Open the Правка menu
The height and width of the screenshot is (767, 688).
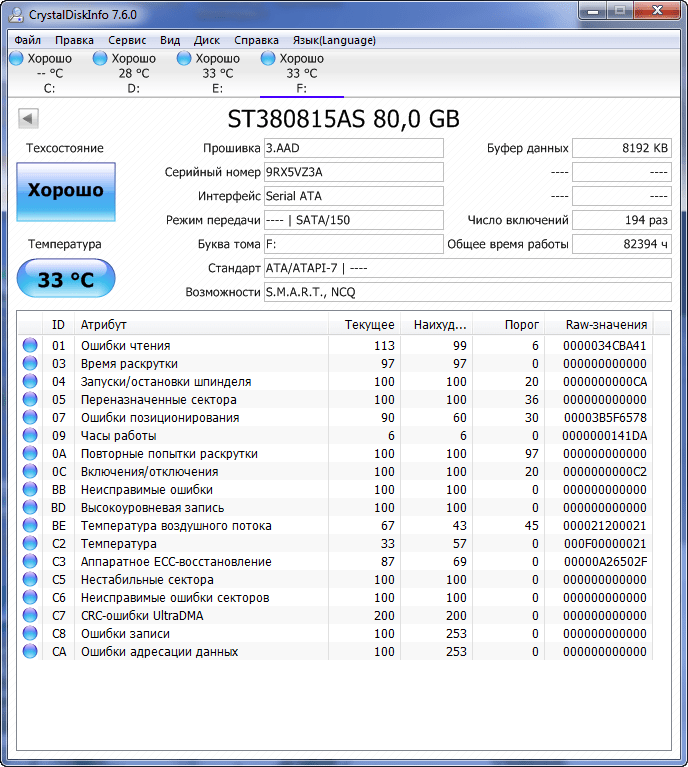[x=74, y=40]
